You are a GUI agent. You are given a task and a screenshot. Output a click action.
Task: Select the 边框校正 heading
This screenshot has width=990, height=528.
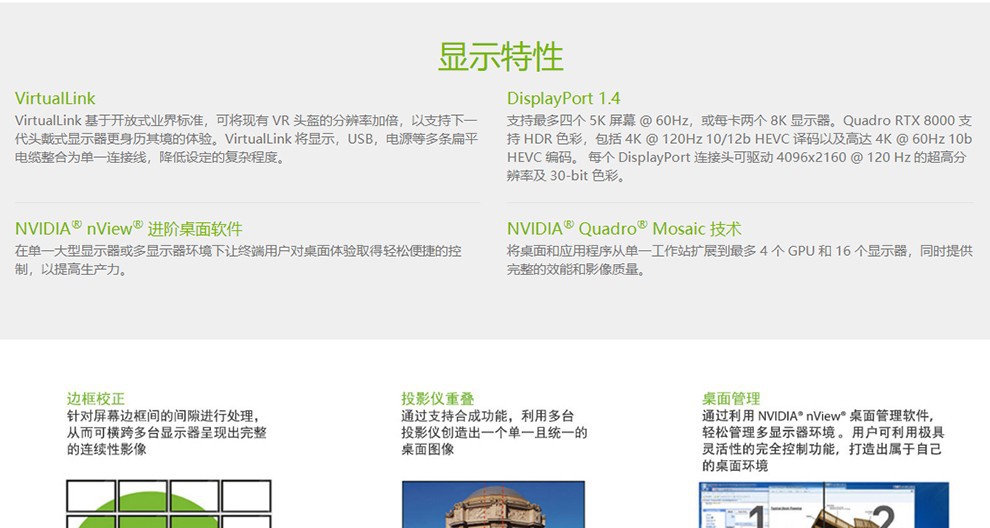tap(96, 399)
